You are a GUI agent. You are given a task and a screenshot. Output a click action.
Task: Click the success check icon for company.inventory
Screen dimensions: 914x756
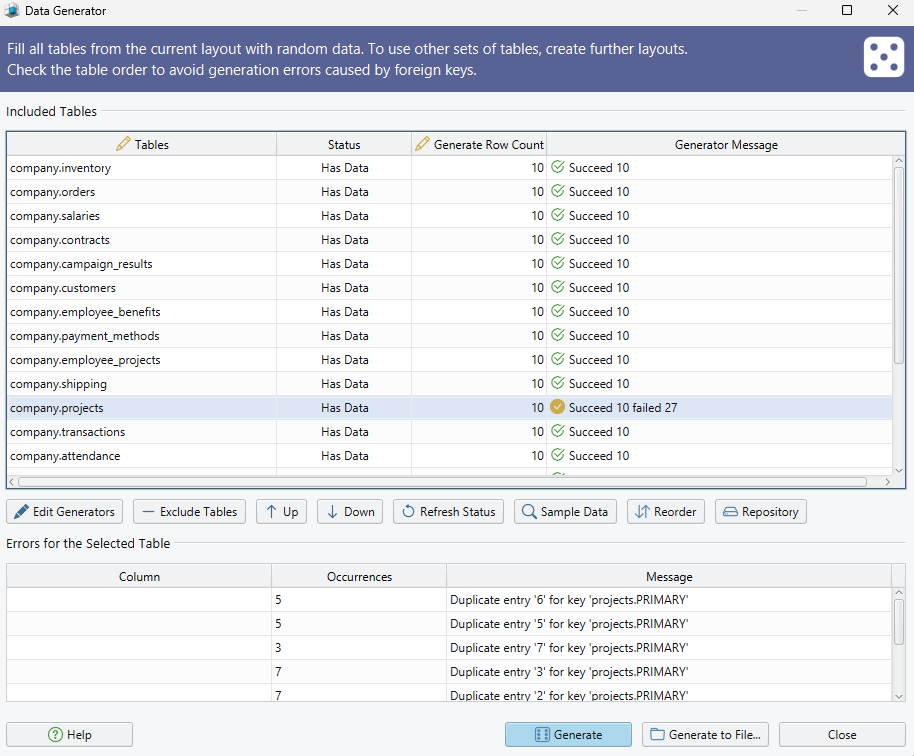point(558,167)
